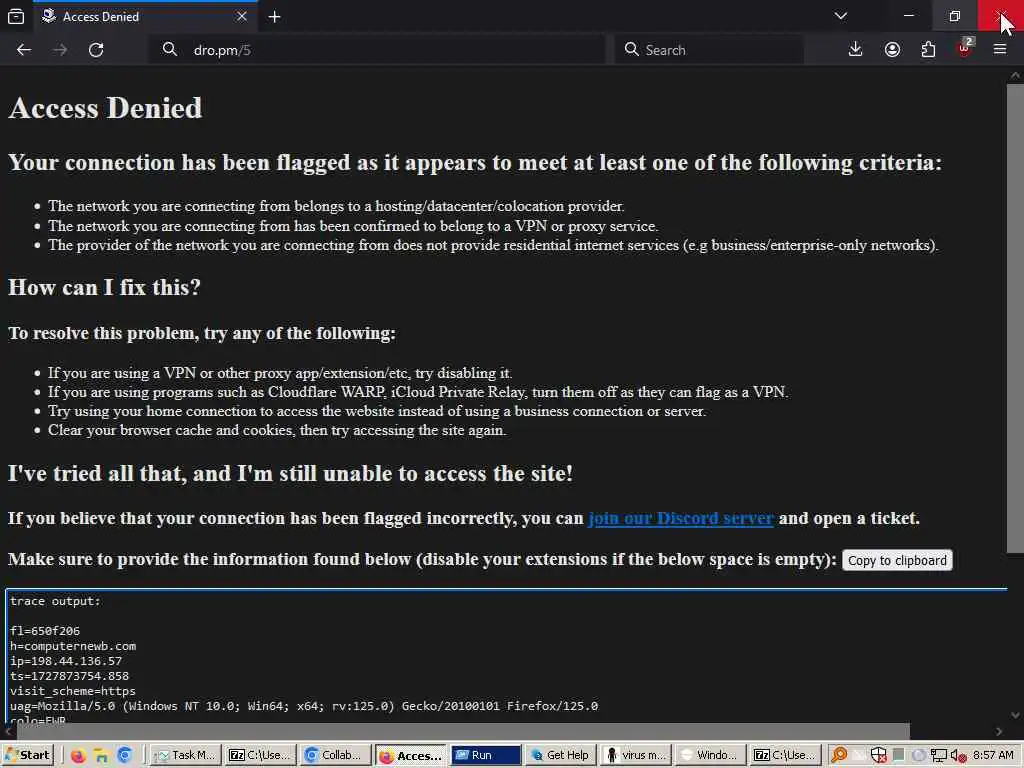This screenshot has height=768, width=1024.
Task: Click into the Search box
Action: click(x=709, y=50)
